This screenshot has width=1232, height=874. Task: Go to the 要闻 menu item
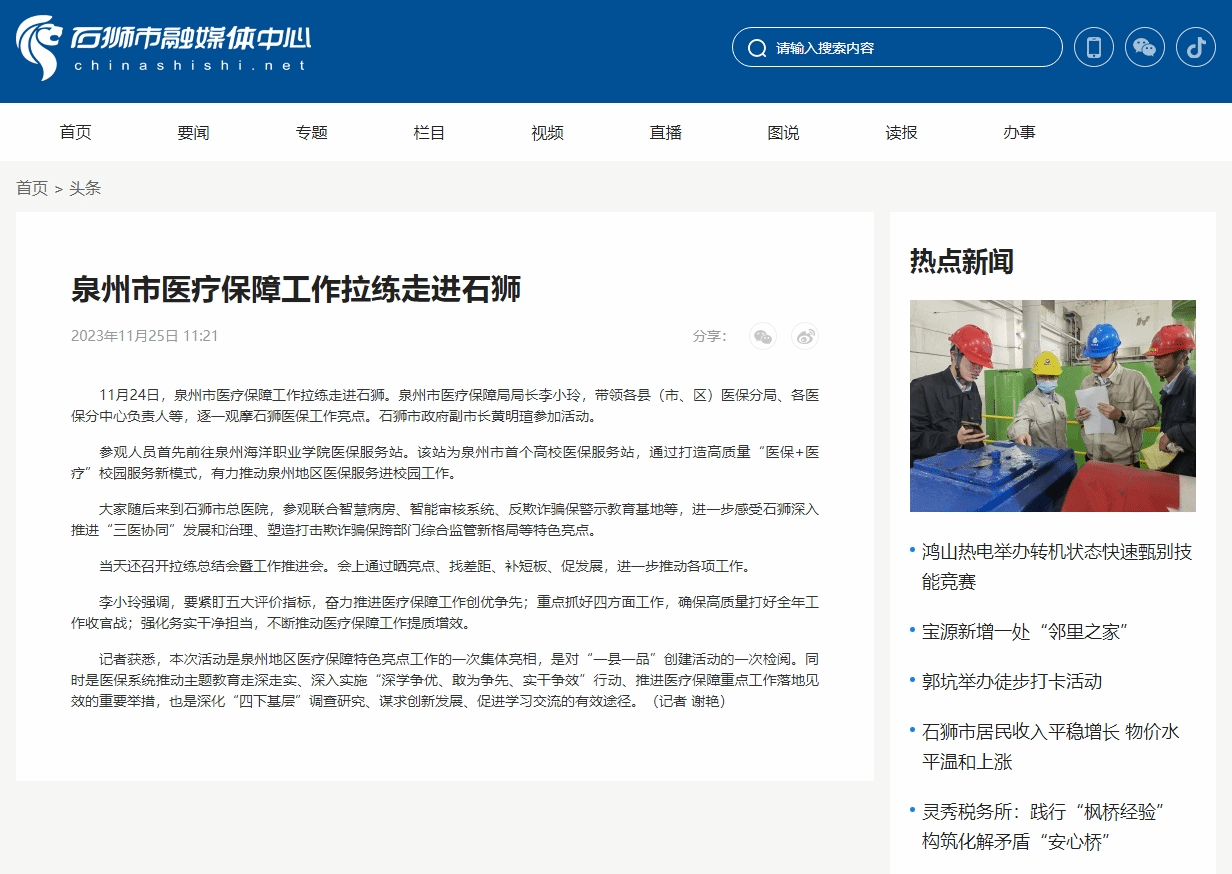193,132
